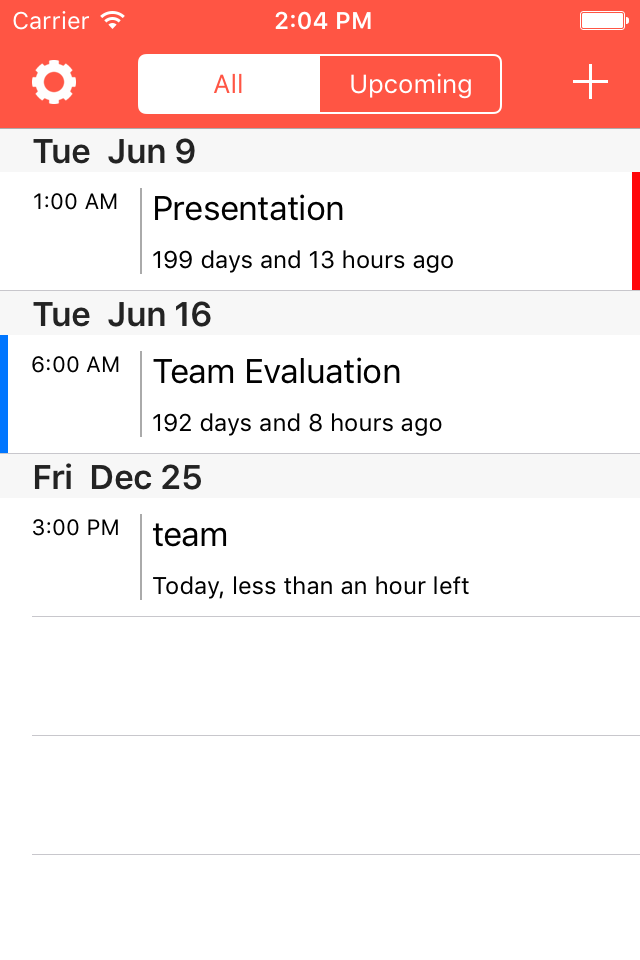Select the Tue Jun 9 date header
This screenshot has height=960, width=640.
[320, 151]
